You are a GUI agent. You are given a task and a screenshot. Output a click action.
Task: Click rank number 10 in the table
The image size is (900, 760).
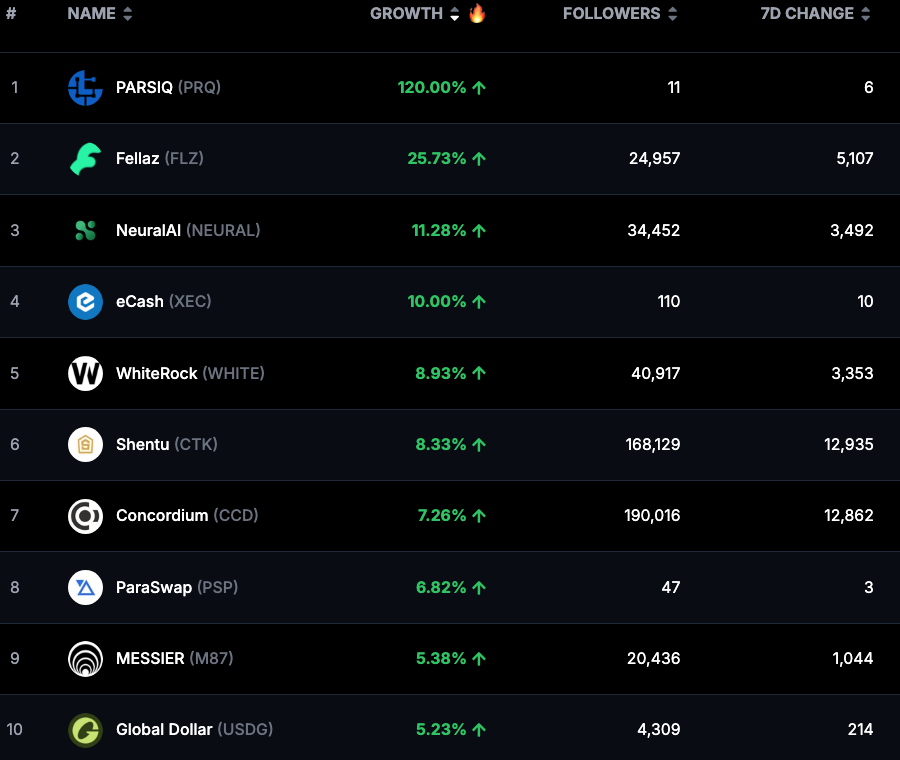pyautogui.click(x=14, y=730)
